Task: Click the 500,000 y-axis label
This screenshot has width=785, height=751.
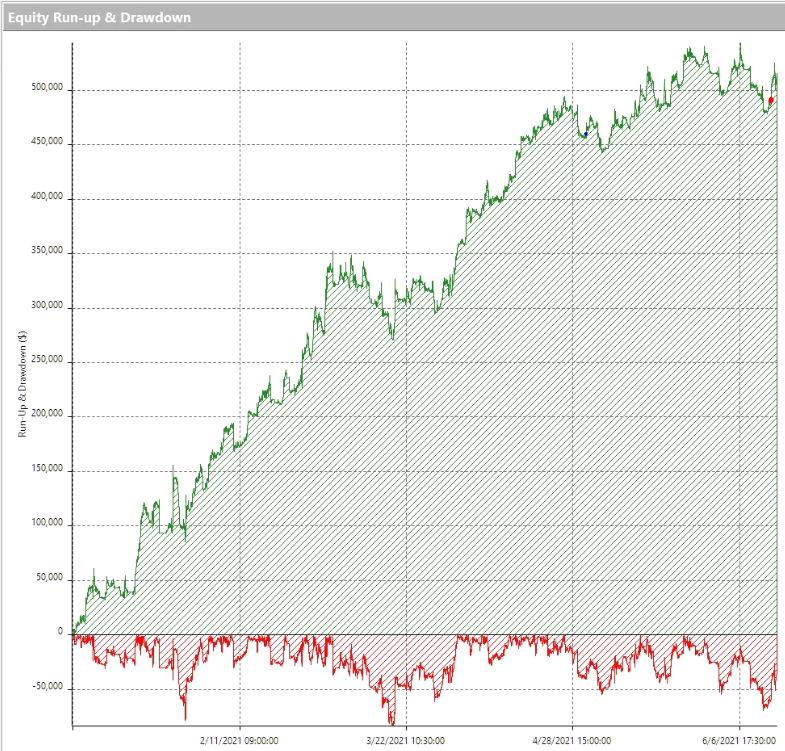Action: (47, 87)
